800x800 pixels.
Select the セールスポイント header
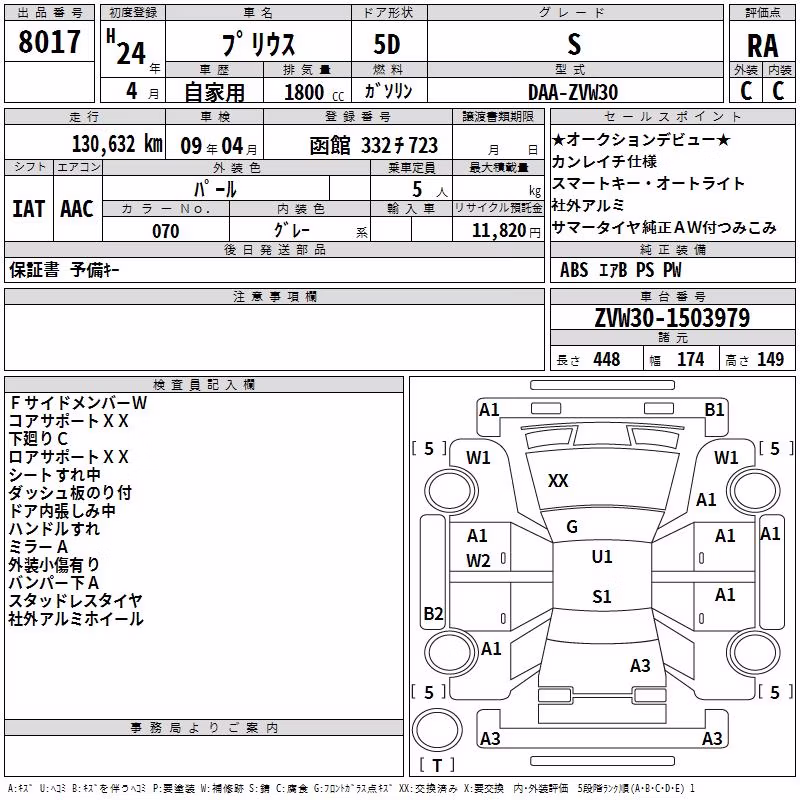click(x=673, y=116)
